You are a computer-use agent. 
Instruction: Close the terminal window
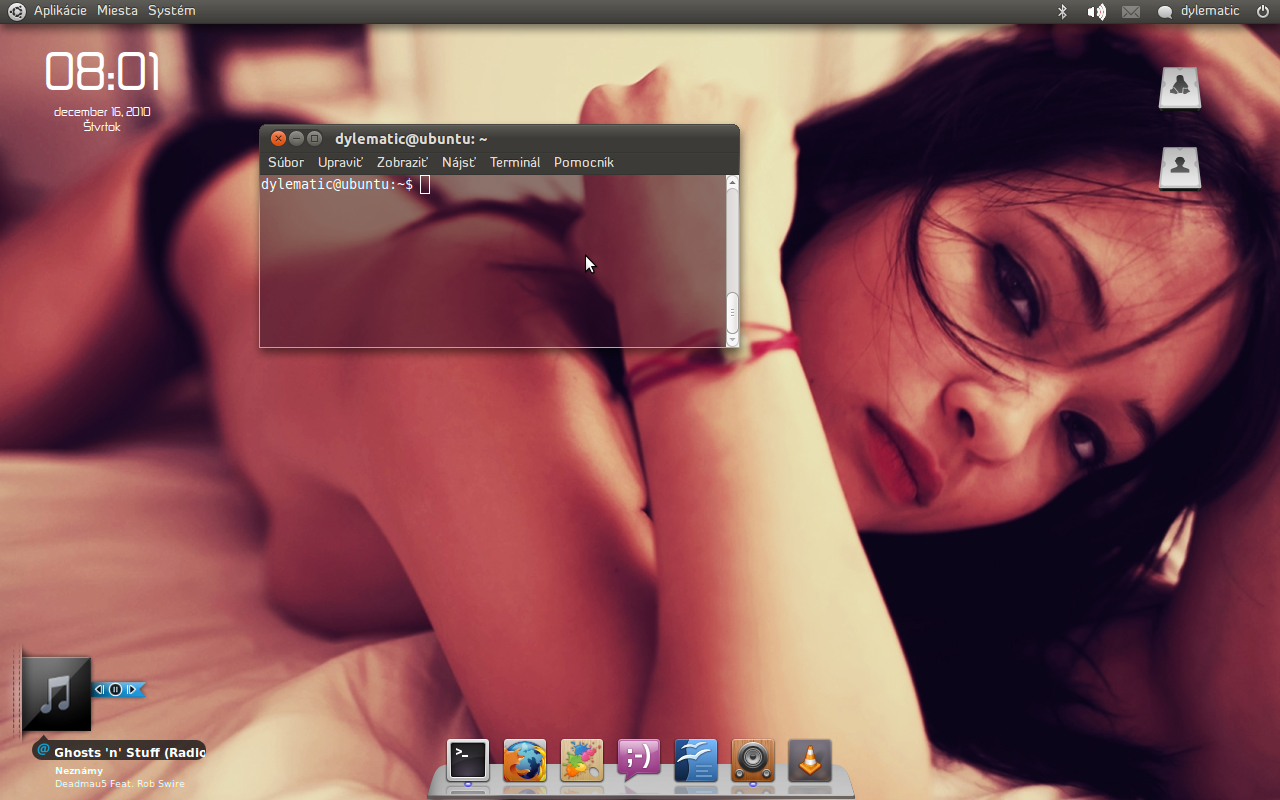point(279,138)
